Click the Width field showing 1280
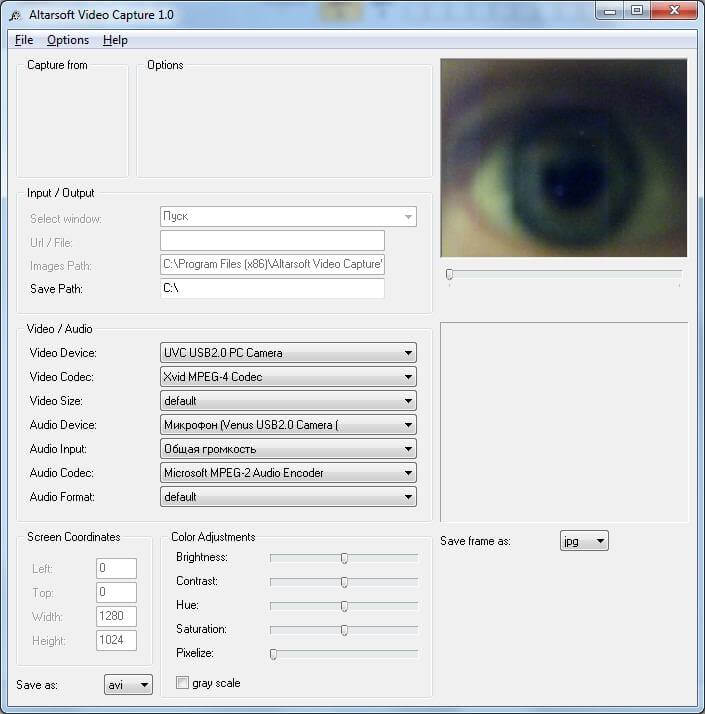Screen dimensions: 705x714 (x=117, y=616)
